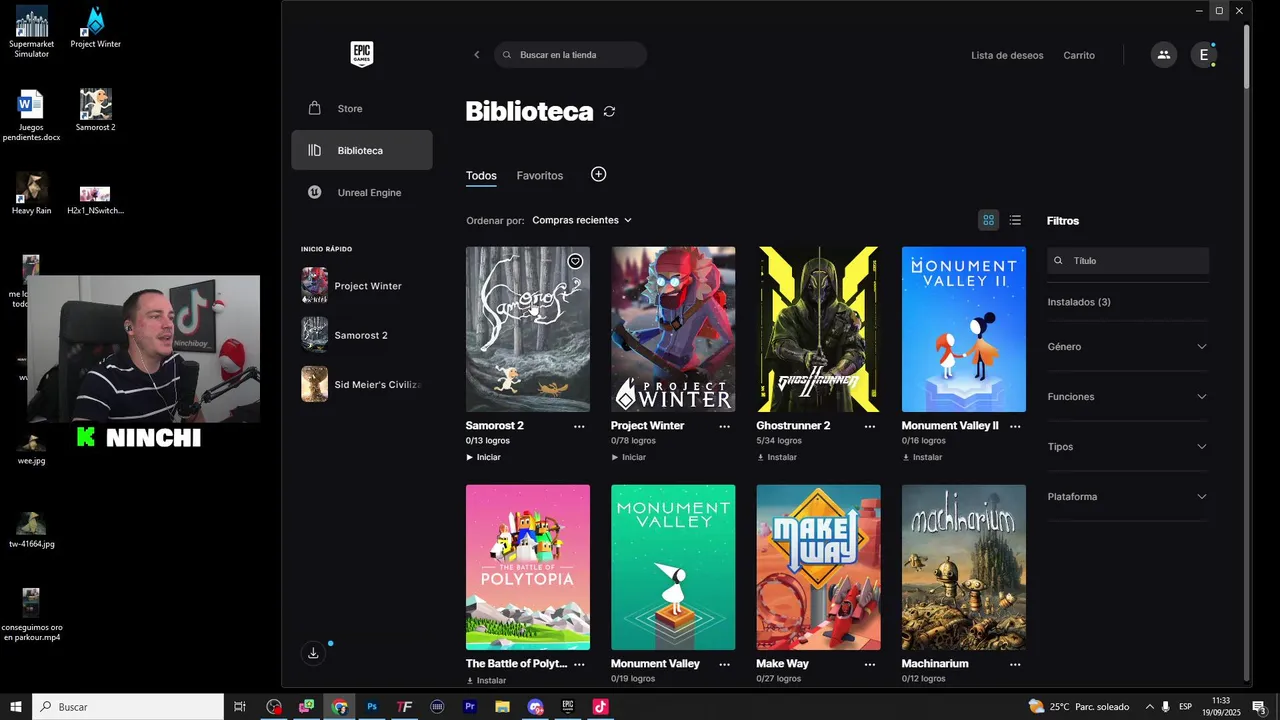Open Chrome from the taskbar

tap(340, 707)
